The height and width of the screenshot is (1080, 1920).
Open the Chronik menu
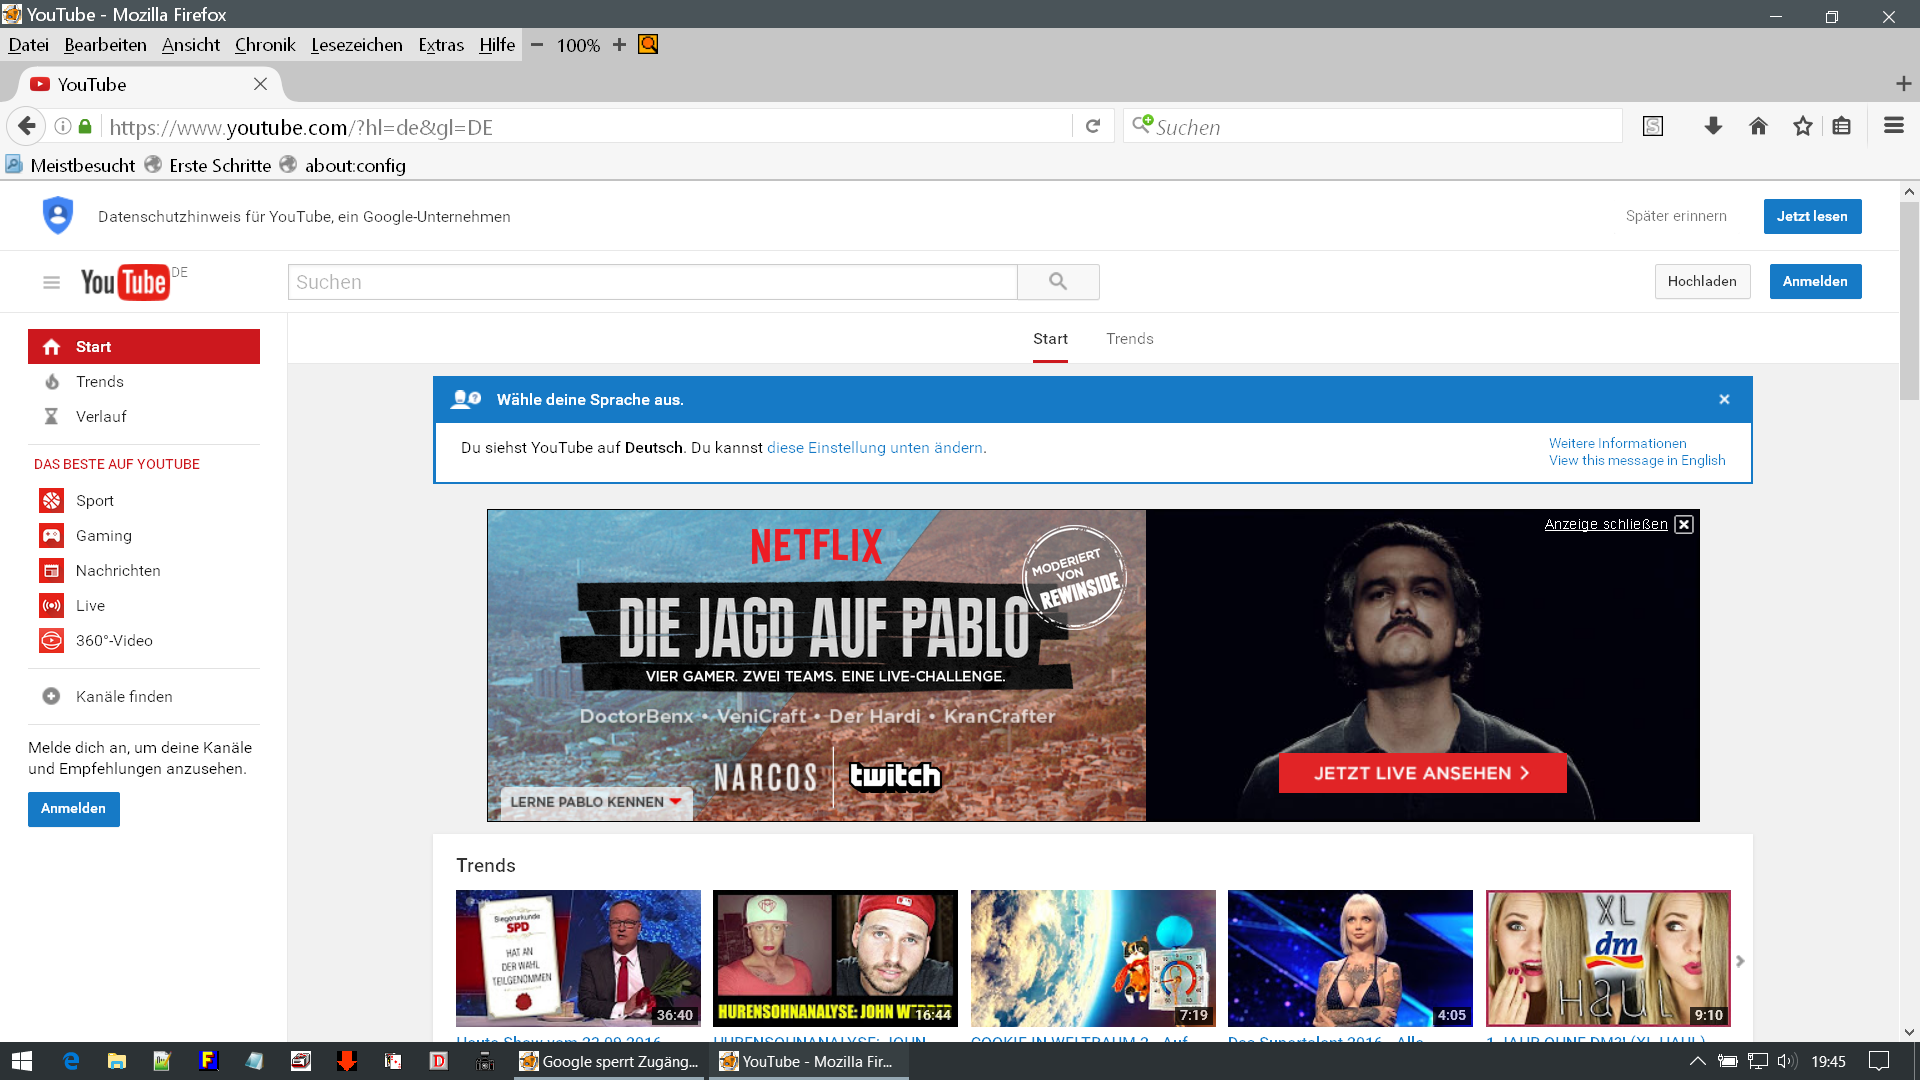coord(265,45)
